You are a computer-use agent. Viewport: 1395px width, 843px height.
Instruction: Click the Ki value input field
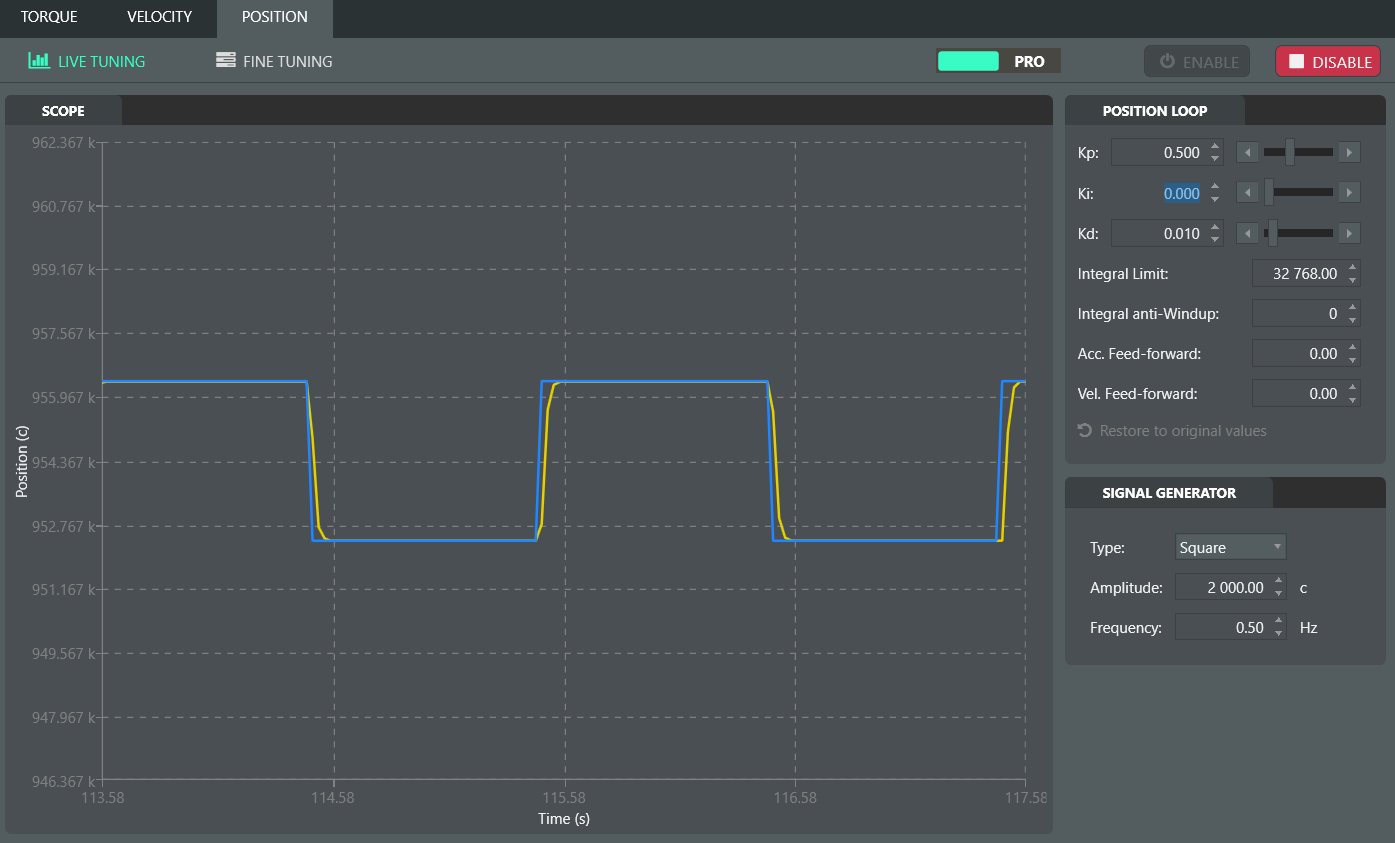1159,193
